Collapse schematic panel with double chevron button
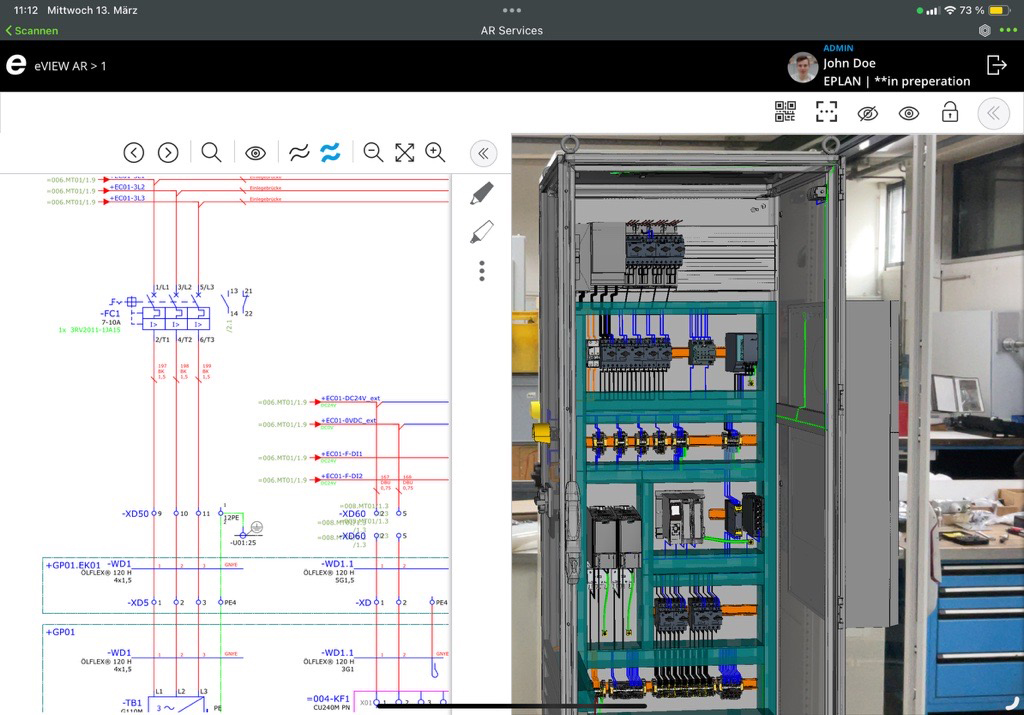The image size is (1024, 715). tap(483, 153)
